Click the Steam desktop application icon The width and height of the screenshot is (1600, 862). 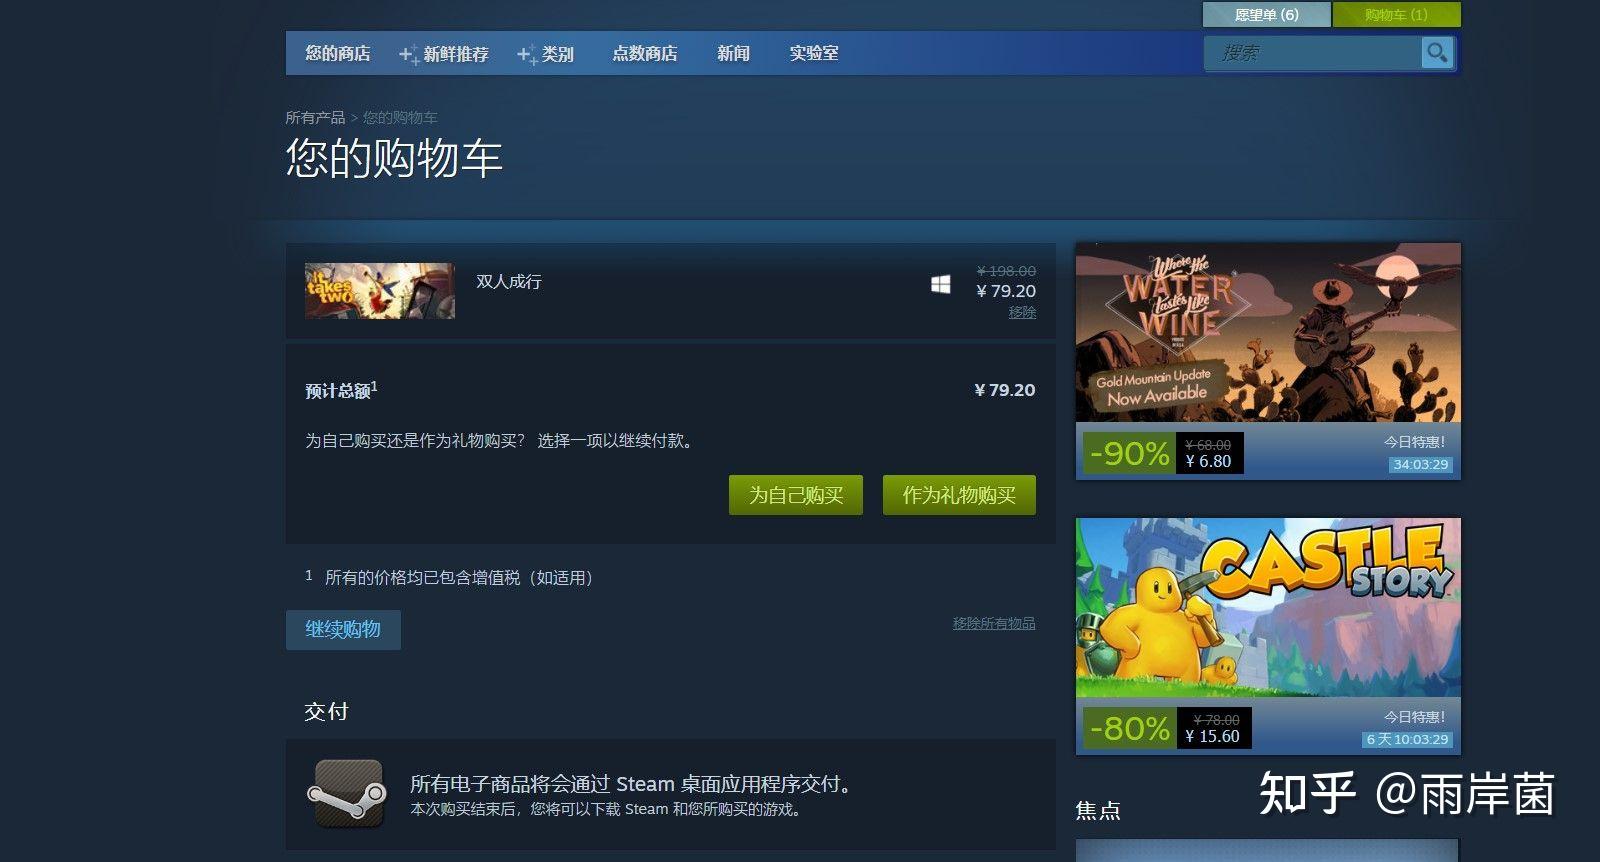pos(347,794)
